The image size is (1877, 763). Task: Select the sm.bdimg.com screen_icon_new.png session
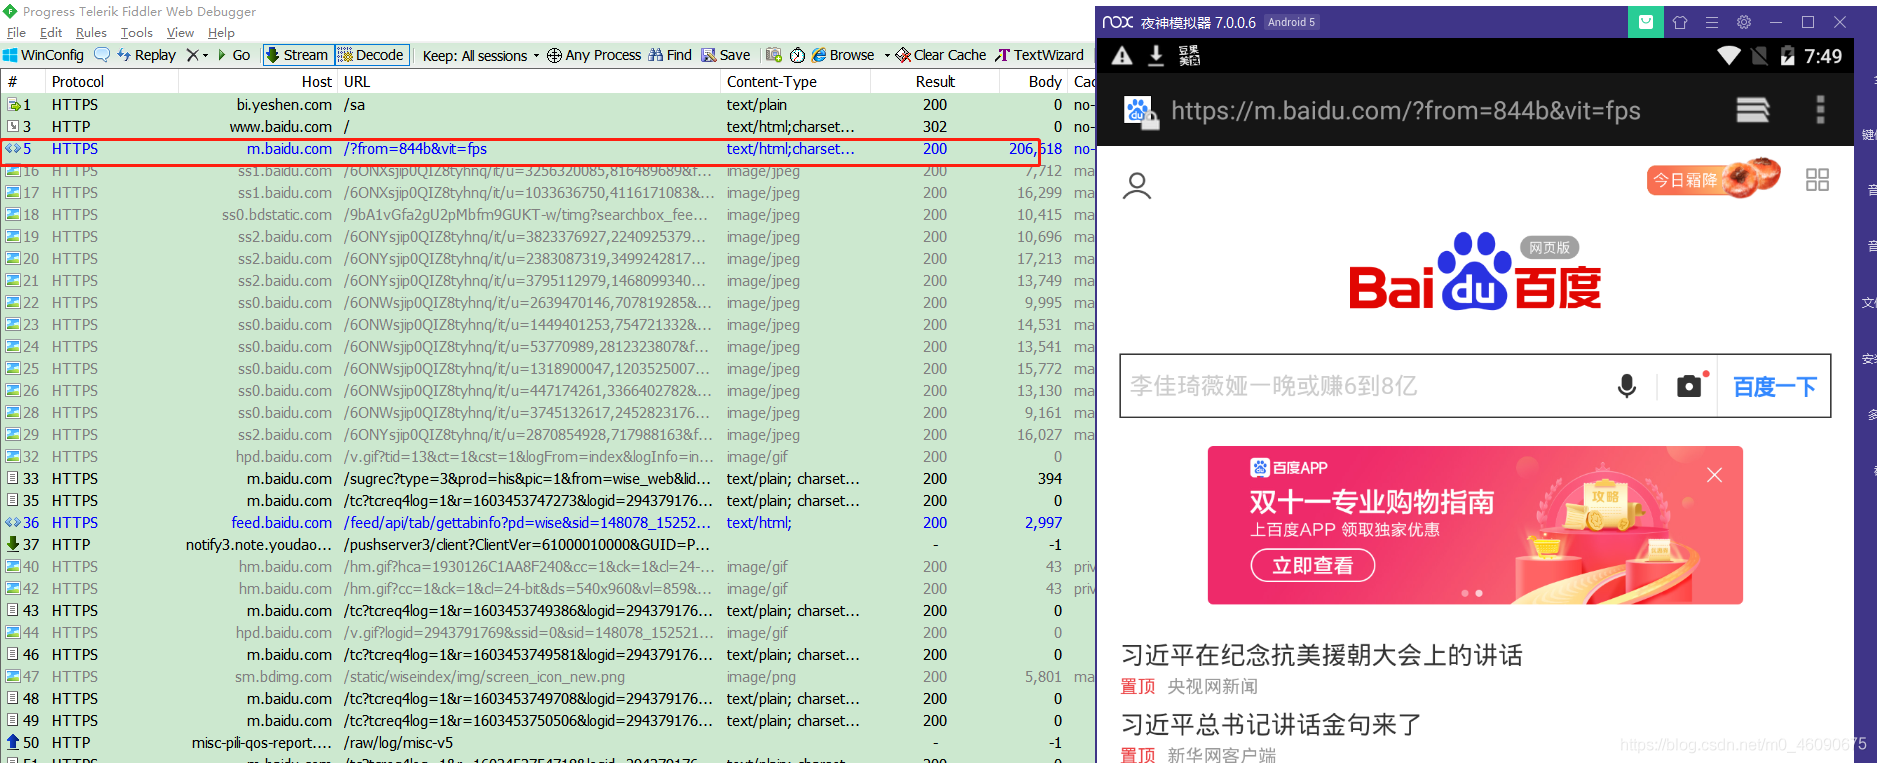point(548,677)
